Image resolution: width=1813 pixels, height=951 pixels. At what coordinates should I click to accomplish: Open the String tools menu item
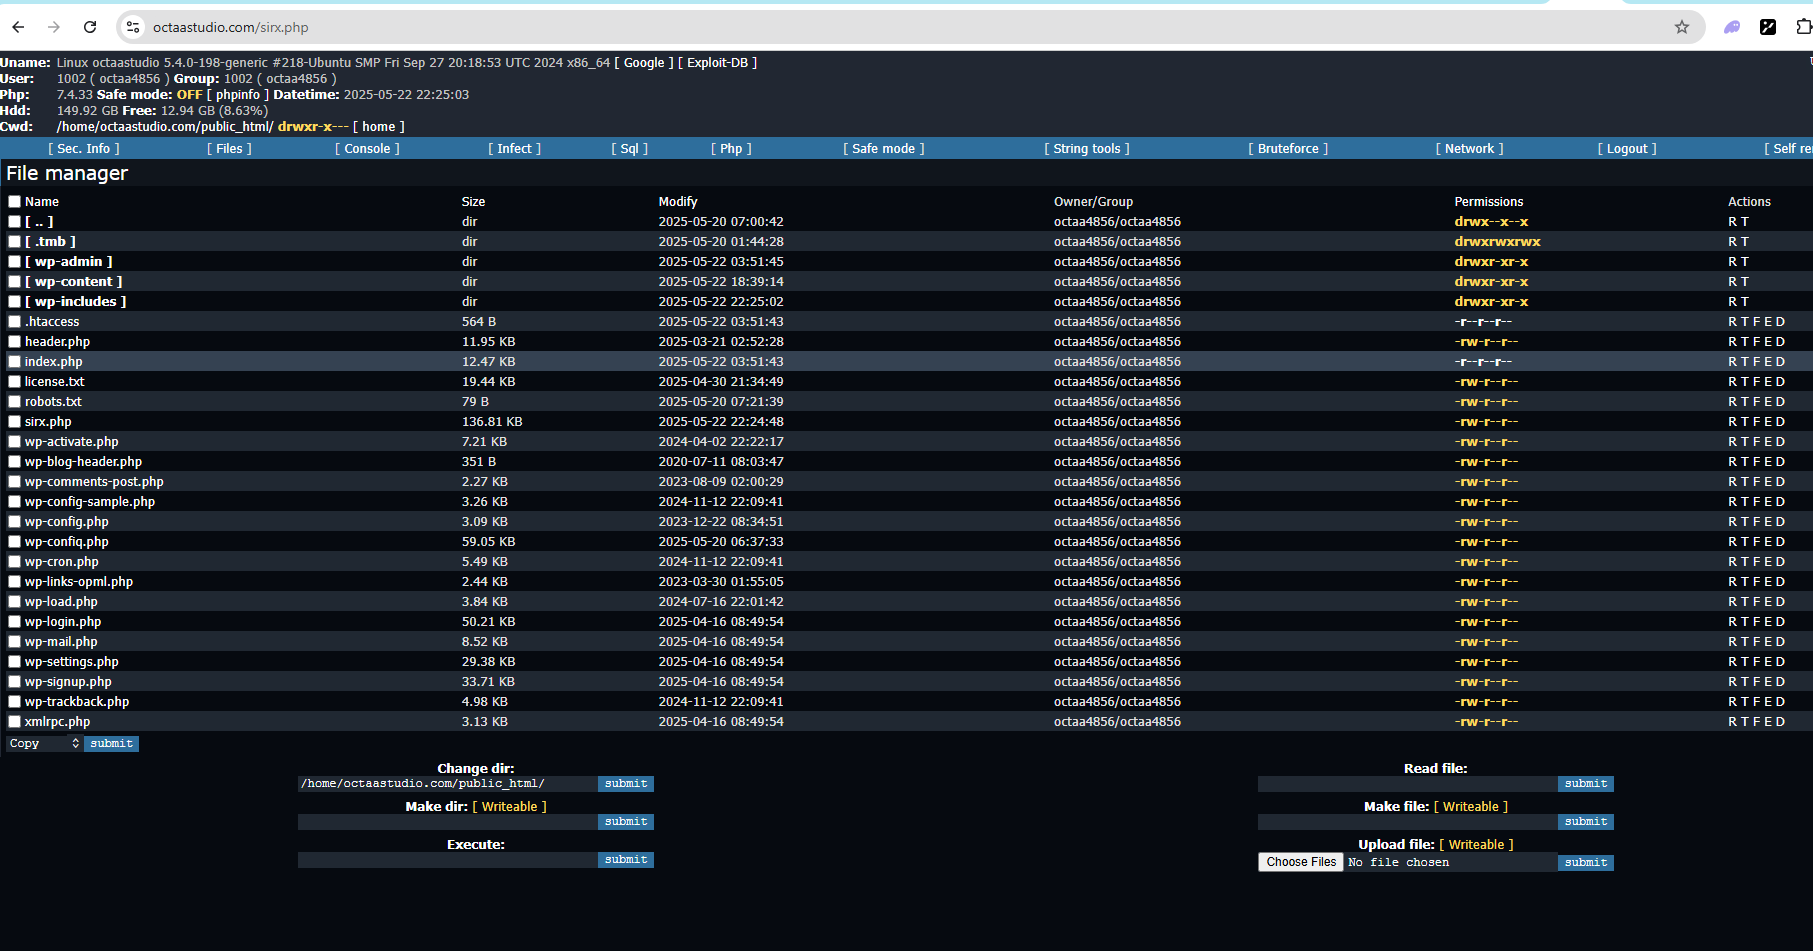tap(1087, 148)
